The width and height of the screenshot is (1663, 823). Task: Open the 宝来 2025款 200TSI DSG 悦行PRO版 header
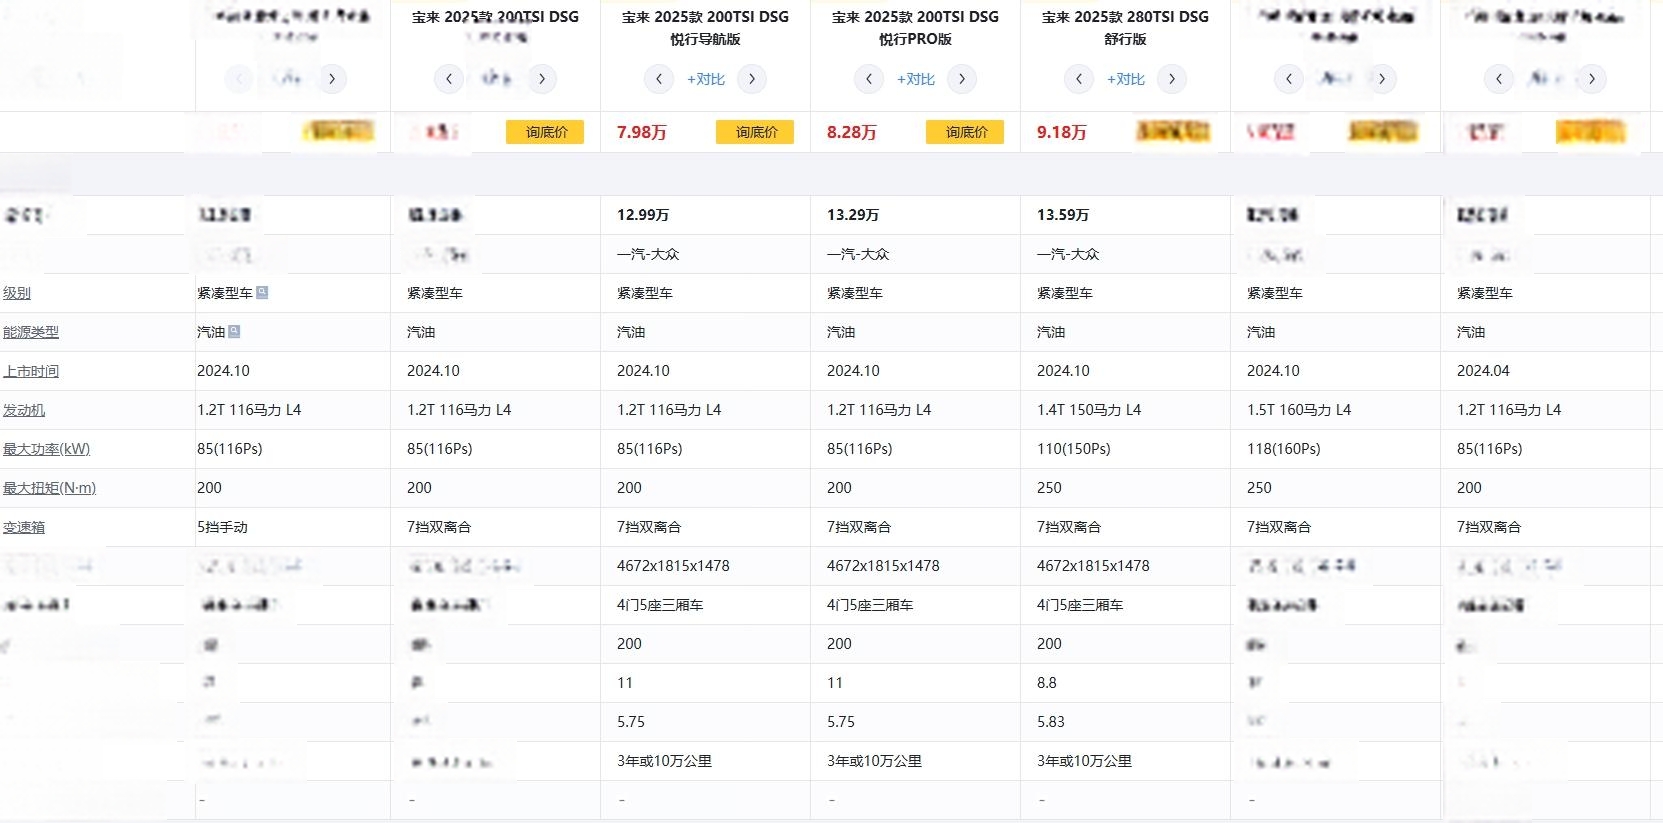[915, 28]
